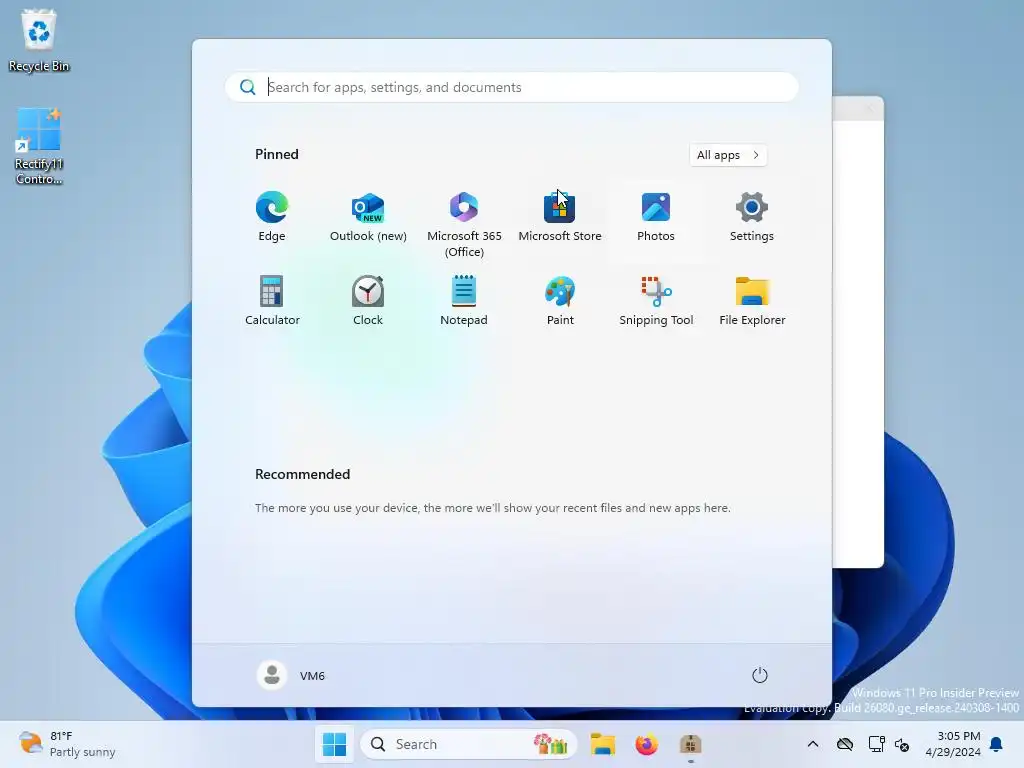The image size is (1024, 768).
Task: Click the Recommended section heading
Action: click(302, 474)
